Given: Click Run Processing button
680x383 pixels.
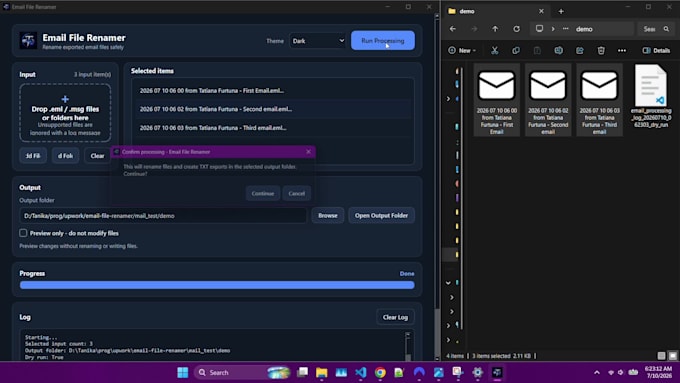Looking at the screenshot, I should point(382,40).
